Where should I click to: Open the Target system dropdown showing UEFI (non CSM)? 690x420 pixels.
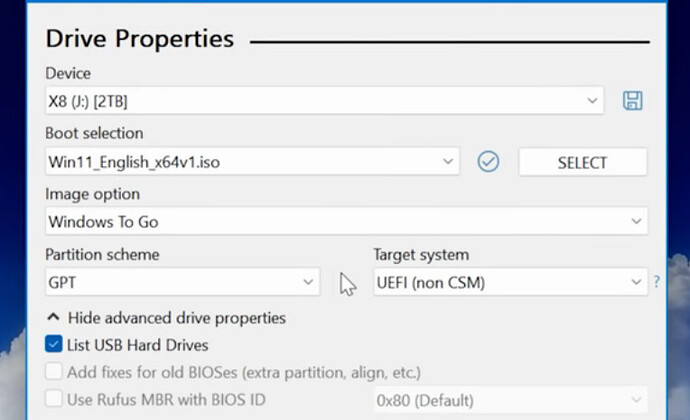tap(510, 283)
